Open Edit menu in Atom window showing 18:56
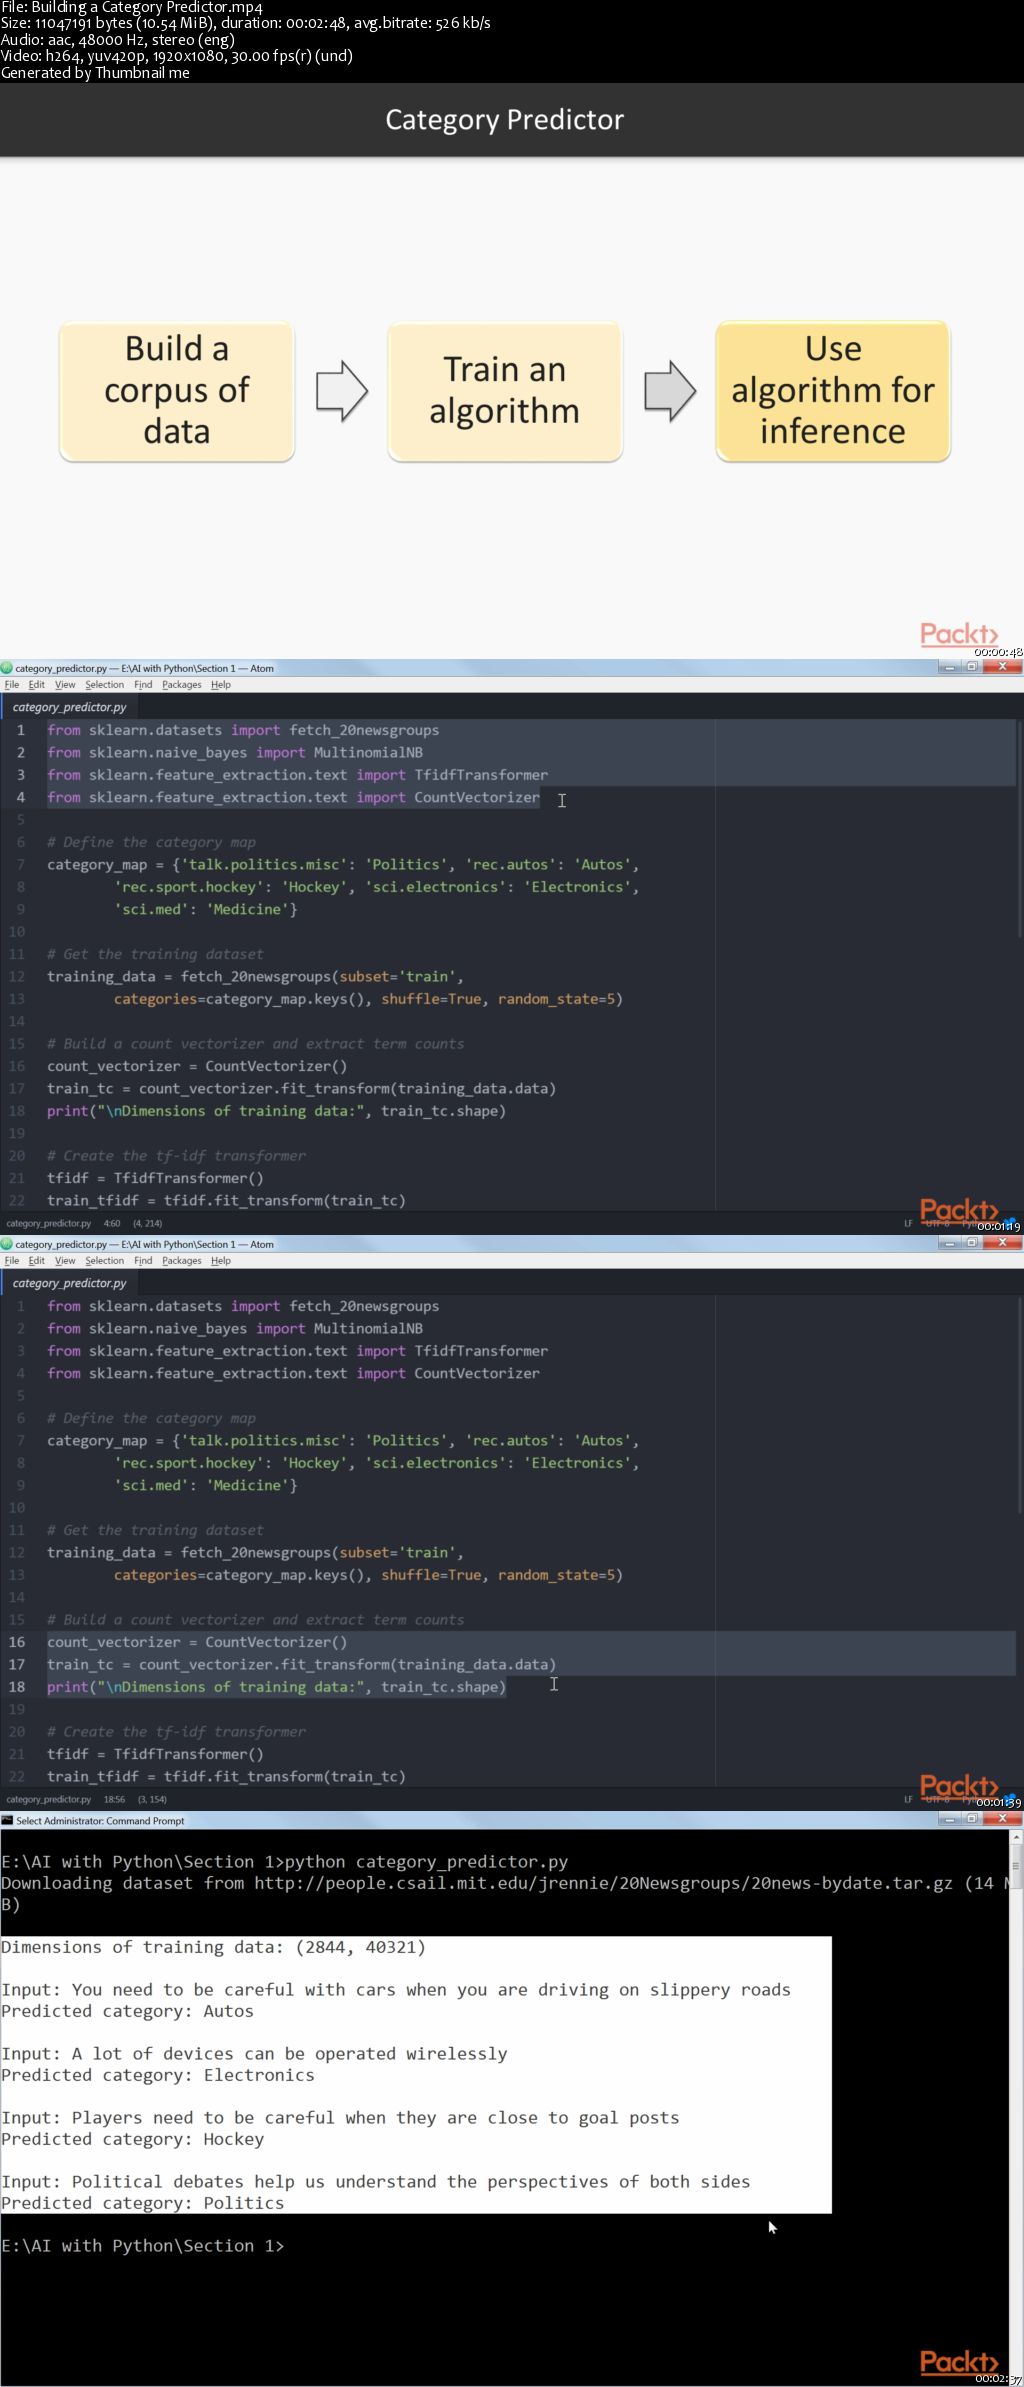 pos(37,1261)
